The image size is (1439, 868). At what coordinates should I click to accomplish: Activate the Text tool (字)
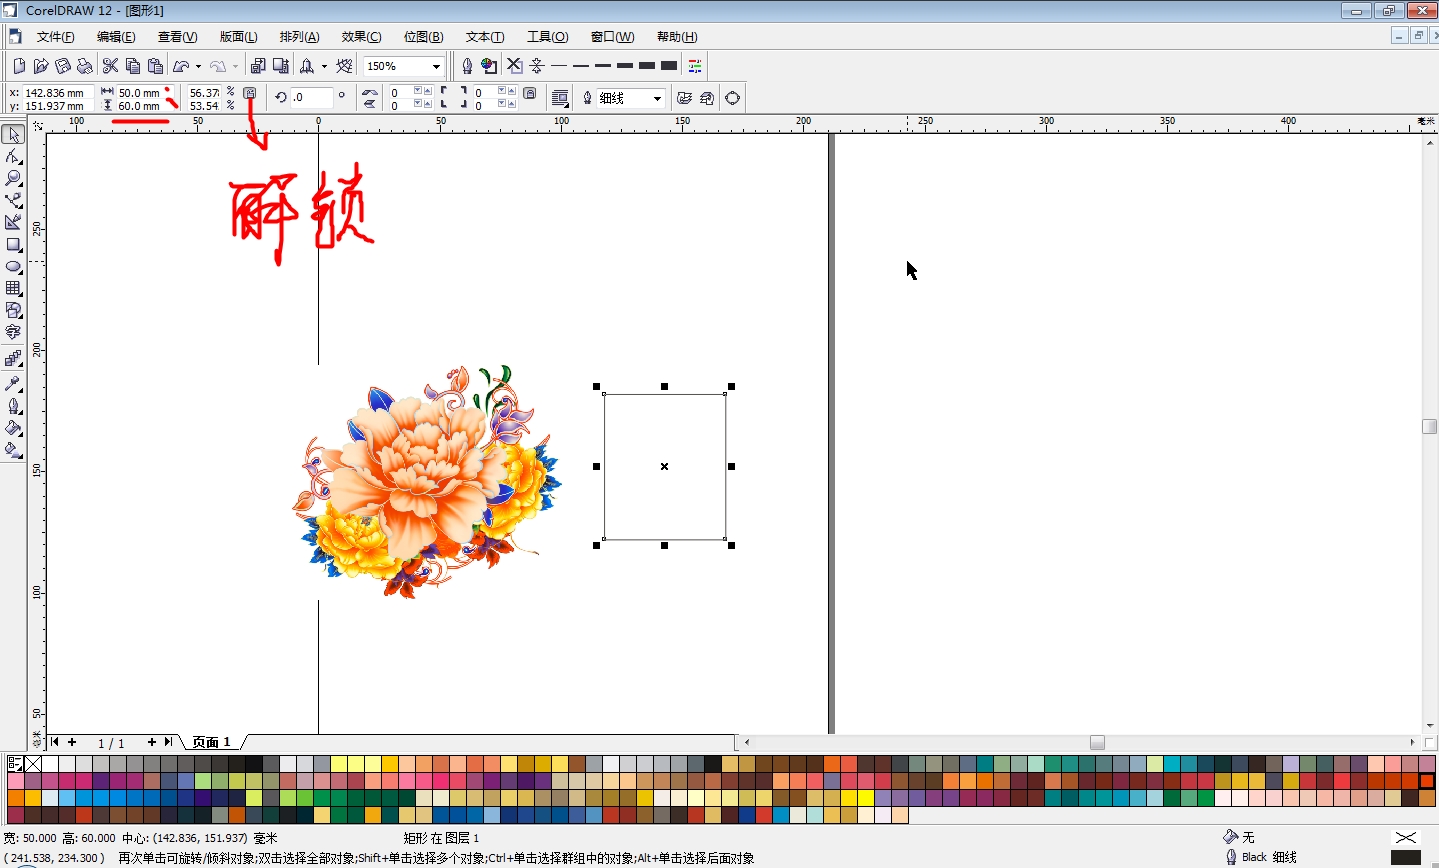click(13, 333)
